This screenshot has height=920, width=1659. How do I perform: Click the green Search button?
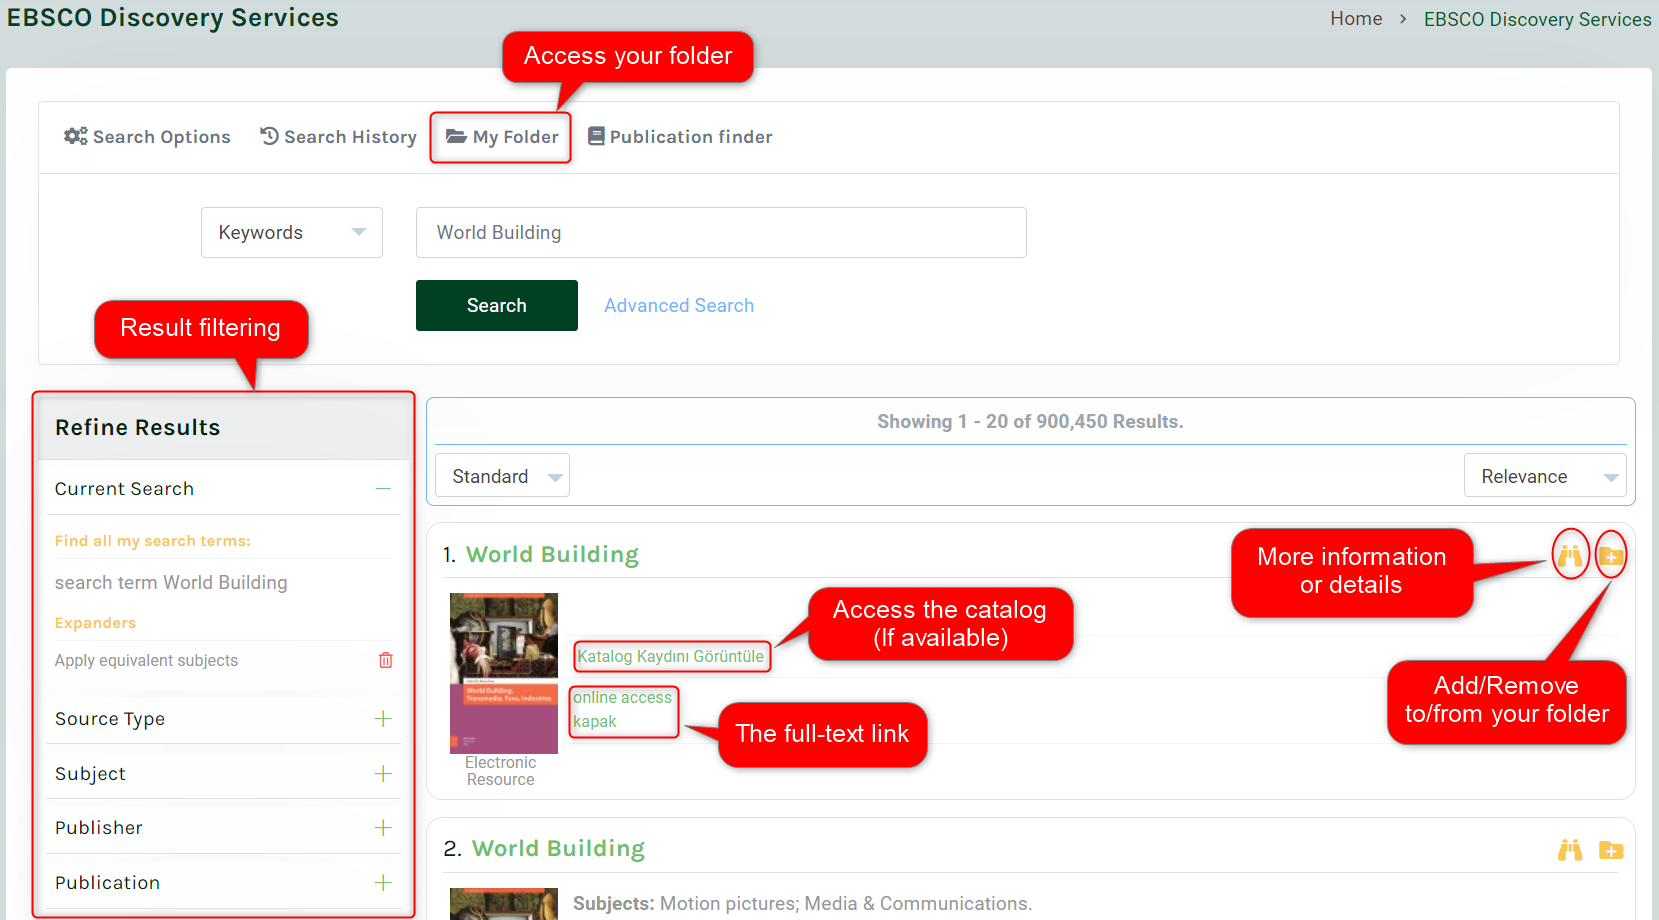(x=497, y=306)
